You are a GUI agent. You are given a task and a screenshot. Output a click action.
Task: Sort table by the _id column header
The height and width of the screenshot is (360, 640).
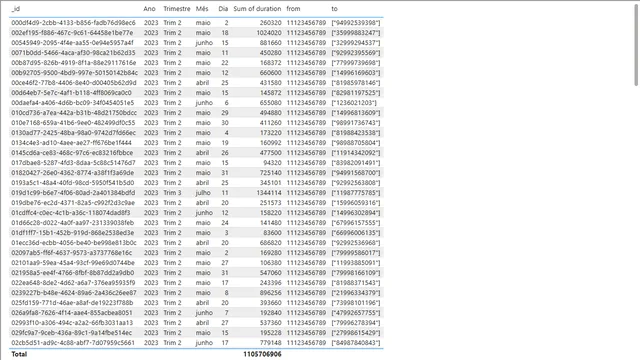(x=16, y=9)
